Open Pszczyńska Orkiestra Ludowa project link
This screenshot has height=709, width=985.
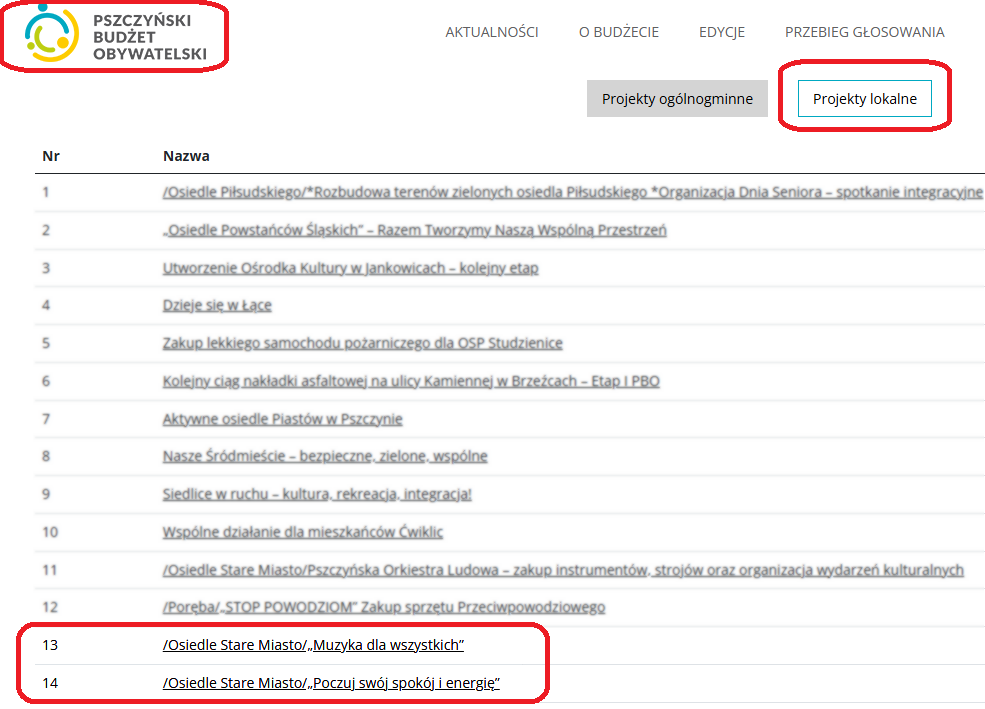pos(562,570)
